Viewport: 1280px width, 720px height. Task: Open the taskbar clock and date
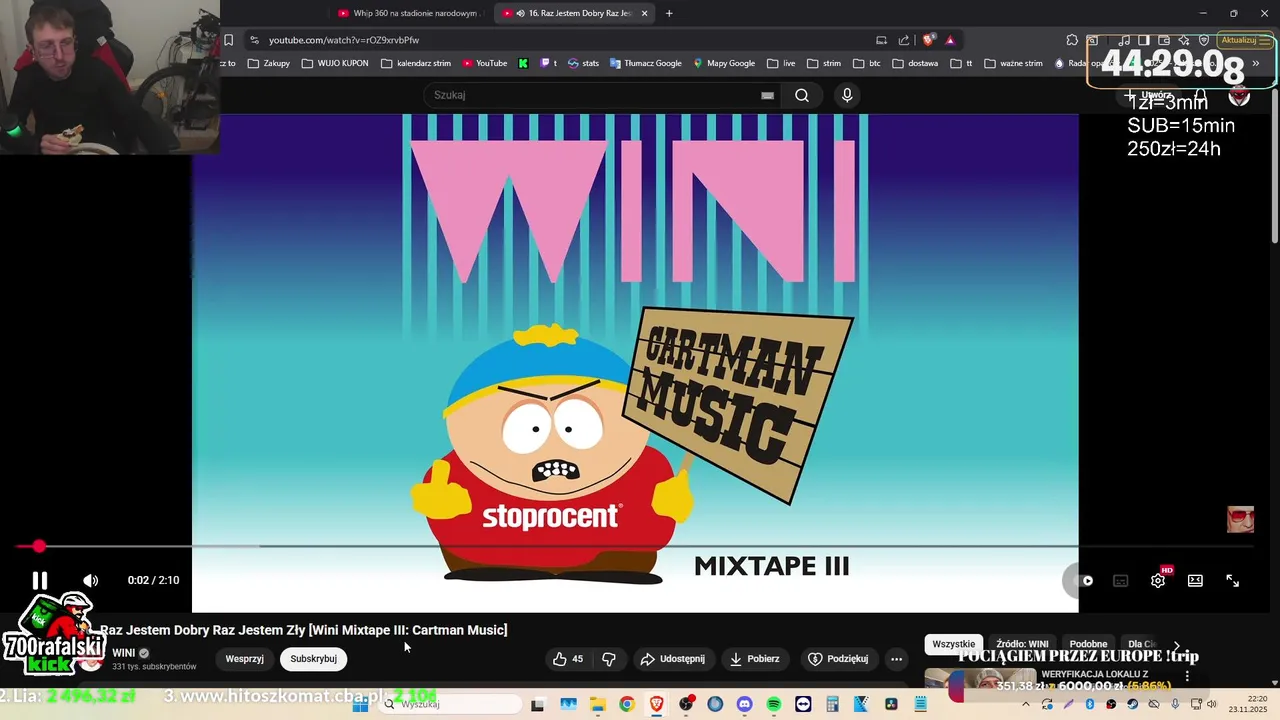[x=1247, y=704]
